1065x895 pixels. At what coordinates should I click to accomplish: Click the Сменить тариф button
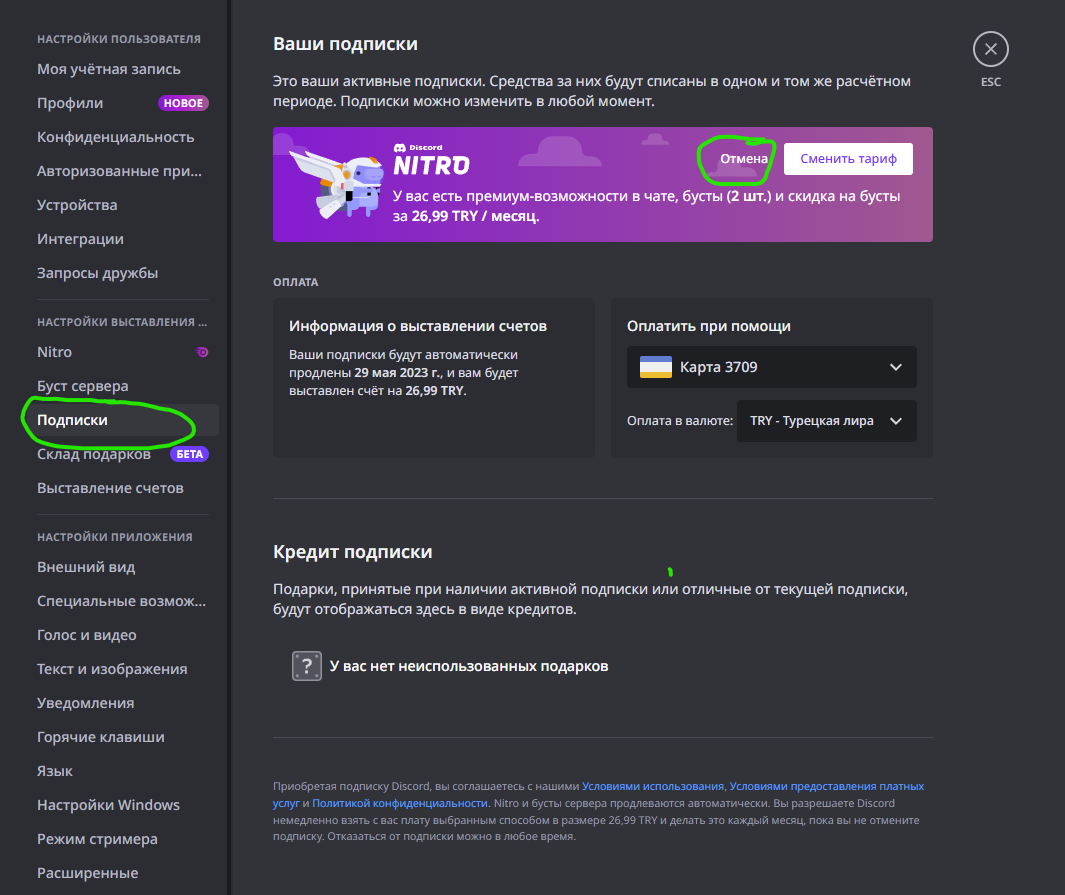click(848, 159)
